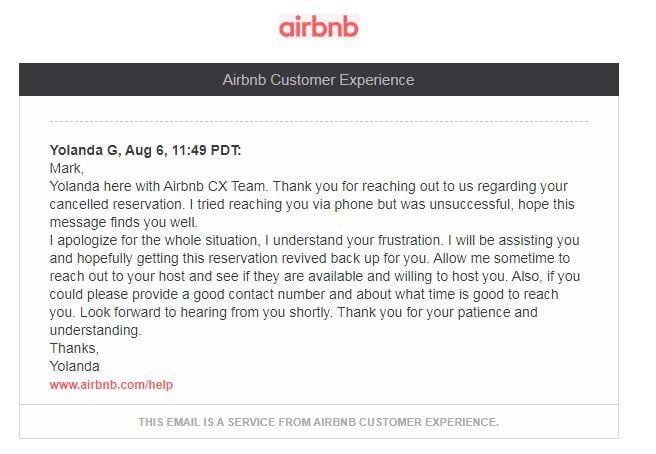This screenshot has height=454, width=656.
Task: Click the greeting line "Mark,"
Action: 67,168
